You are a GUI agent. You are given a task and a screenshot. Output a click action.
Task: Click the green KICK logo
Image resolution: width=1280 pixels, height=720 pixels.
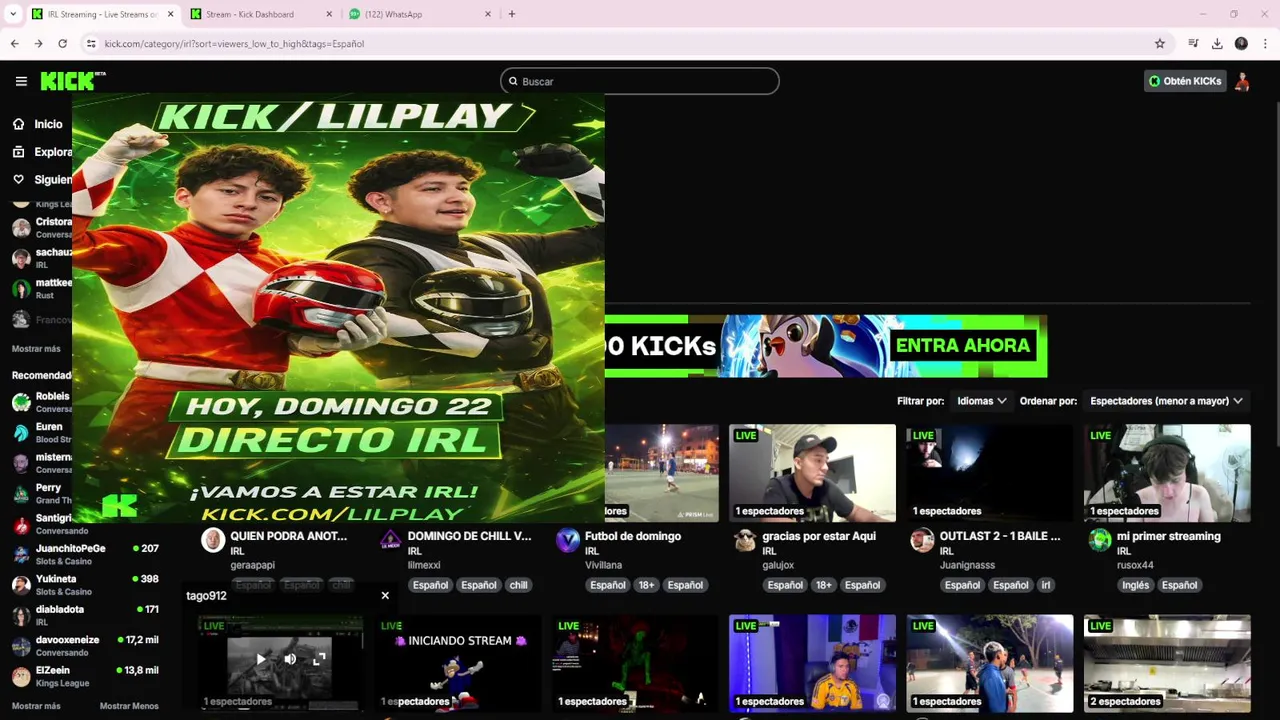[x=72, y=81]
